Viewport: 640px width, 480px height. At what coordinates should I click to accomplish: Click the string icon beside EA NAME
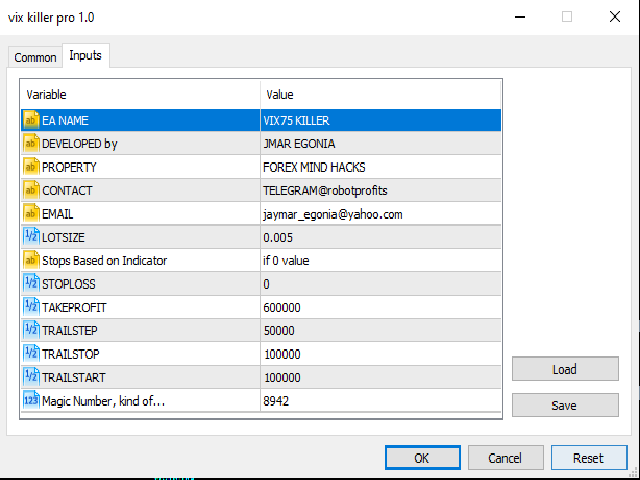(x=31, y=120)
